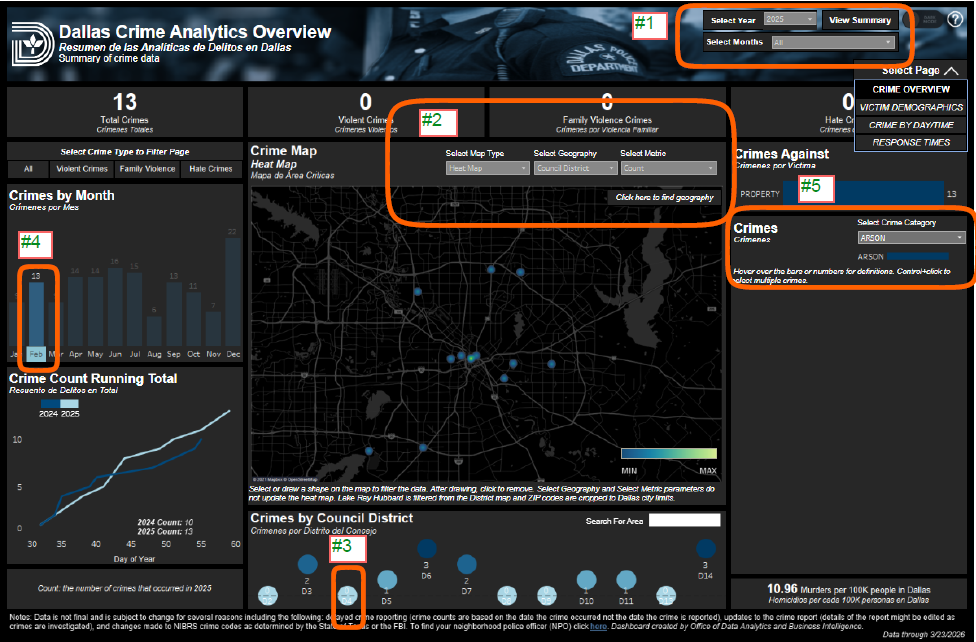Screen dimensions: 976x642
Task: Click the Search For Area input field
Action: (x=684, y=520)
